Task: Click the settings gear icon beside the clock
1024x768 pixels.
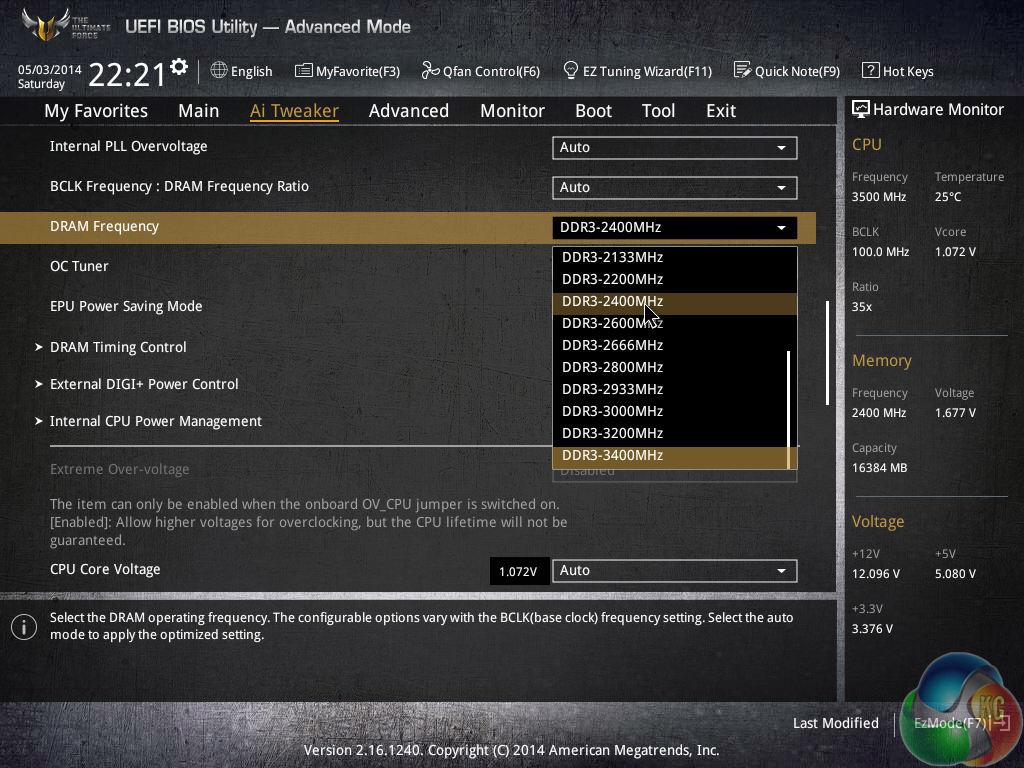Action: click(x=179, y=67)
